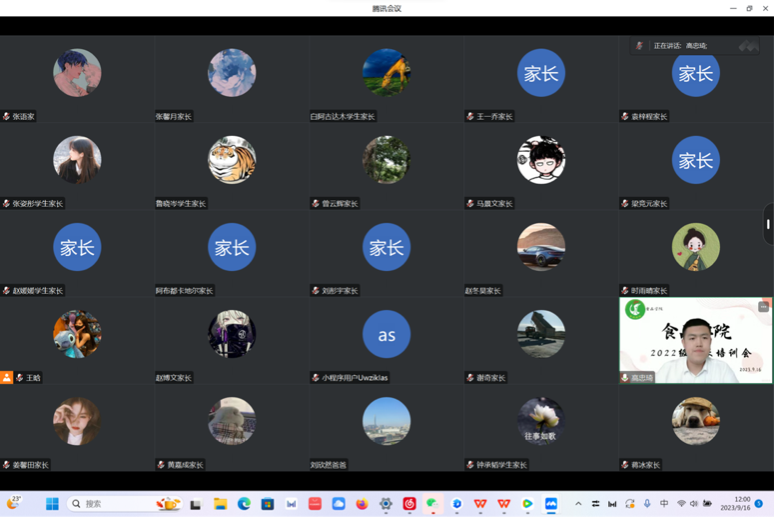Expand the hidden system tray icons chevron
This screenshot has height=517, width=774.
tap(578, 504)
